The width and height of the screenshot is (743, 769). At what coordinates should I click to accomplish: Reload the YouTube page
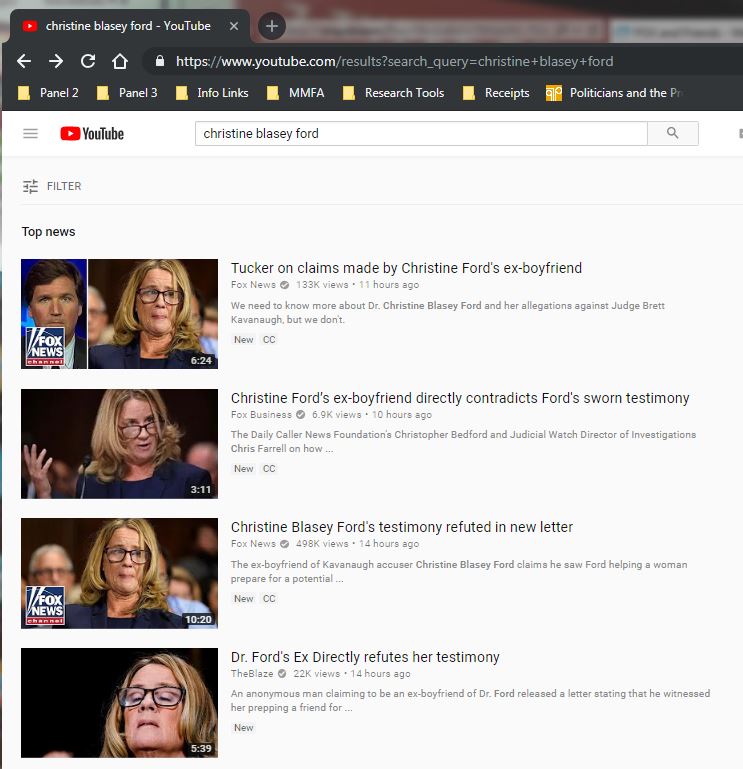[88, 61]
